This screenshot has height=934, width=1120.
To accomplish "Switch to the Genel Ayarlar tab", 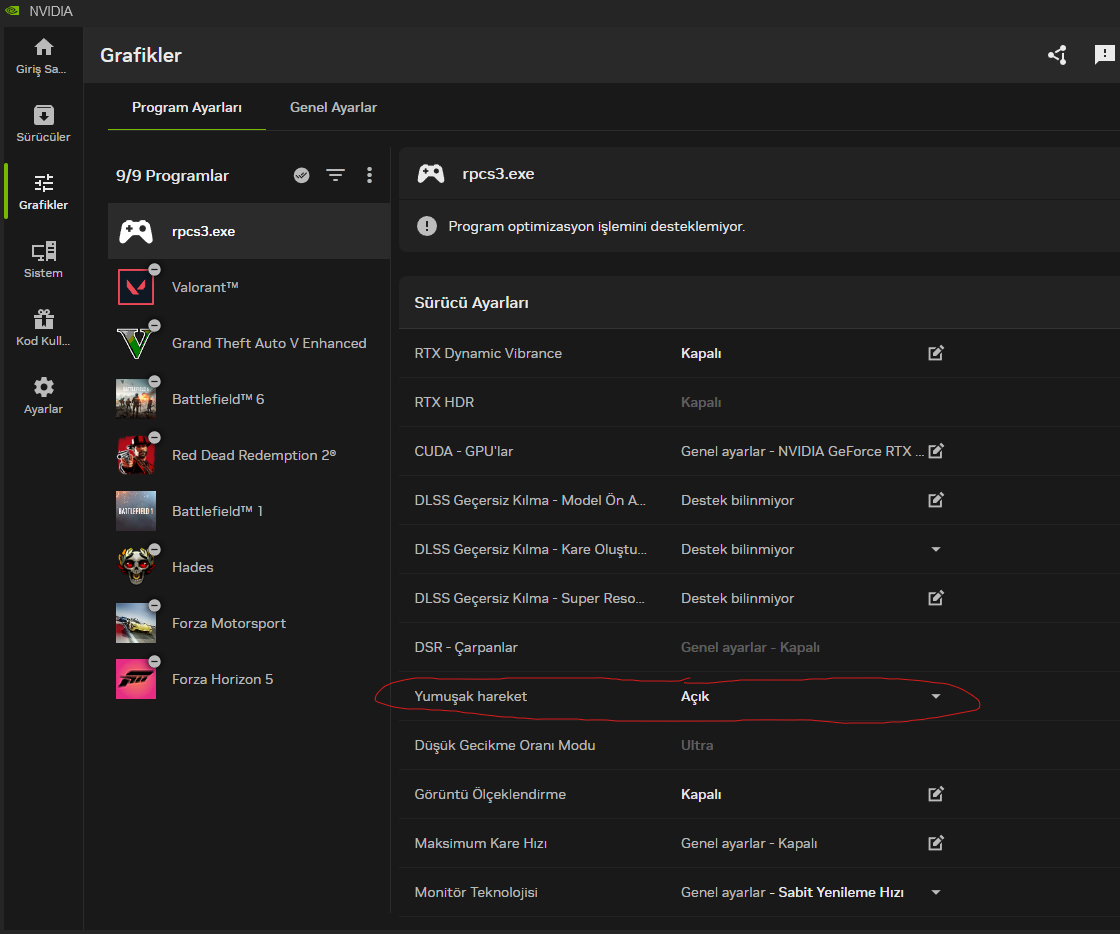I will [x=333, y=107].
